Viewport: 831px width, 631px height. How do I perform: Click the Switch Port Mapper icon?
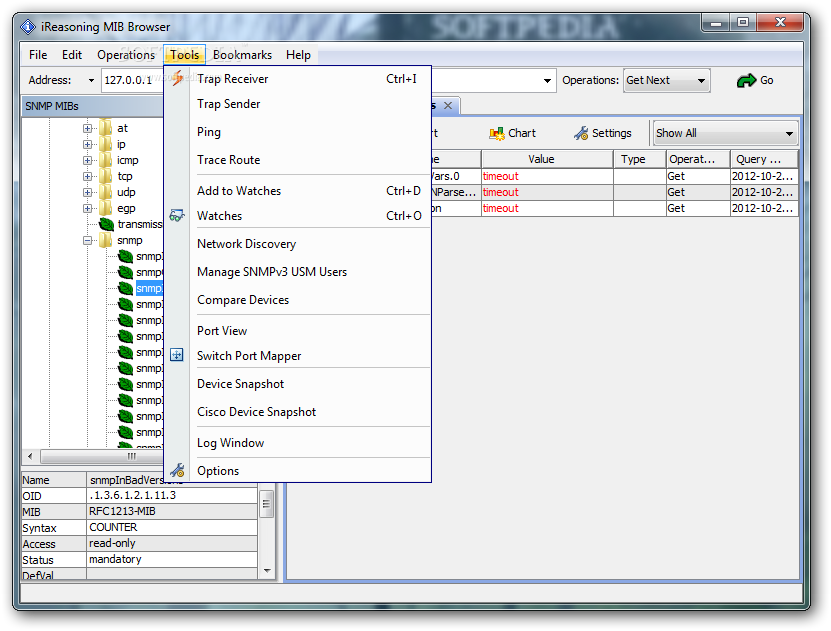(x=177, y=355)
